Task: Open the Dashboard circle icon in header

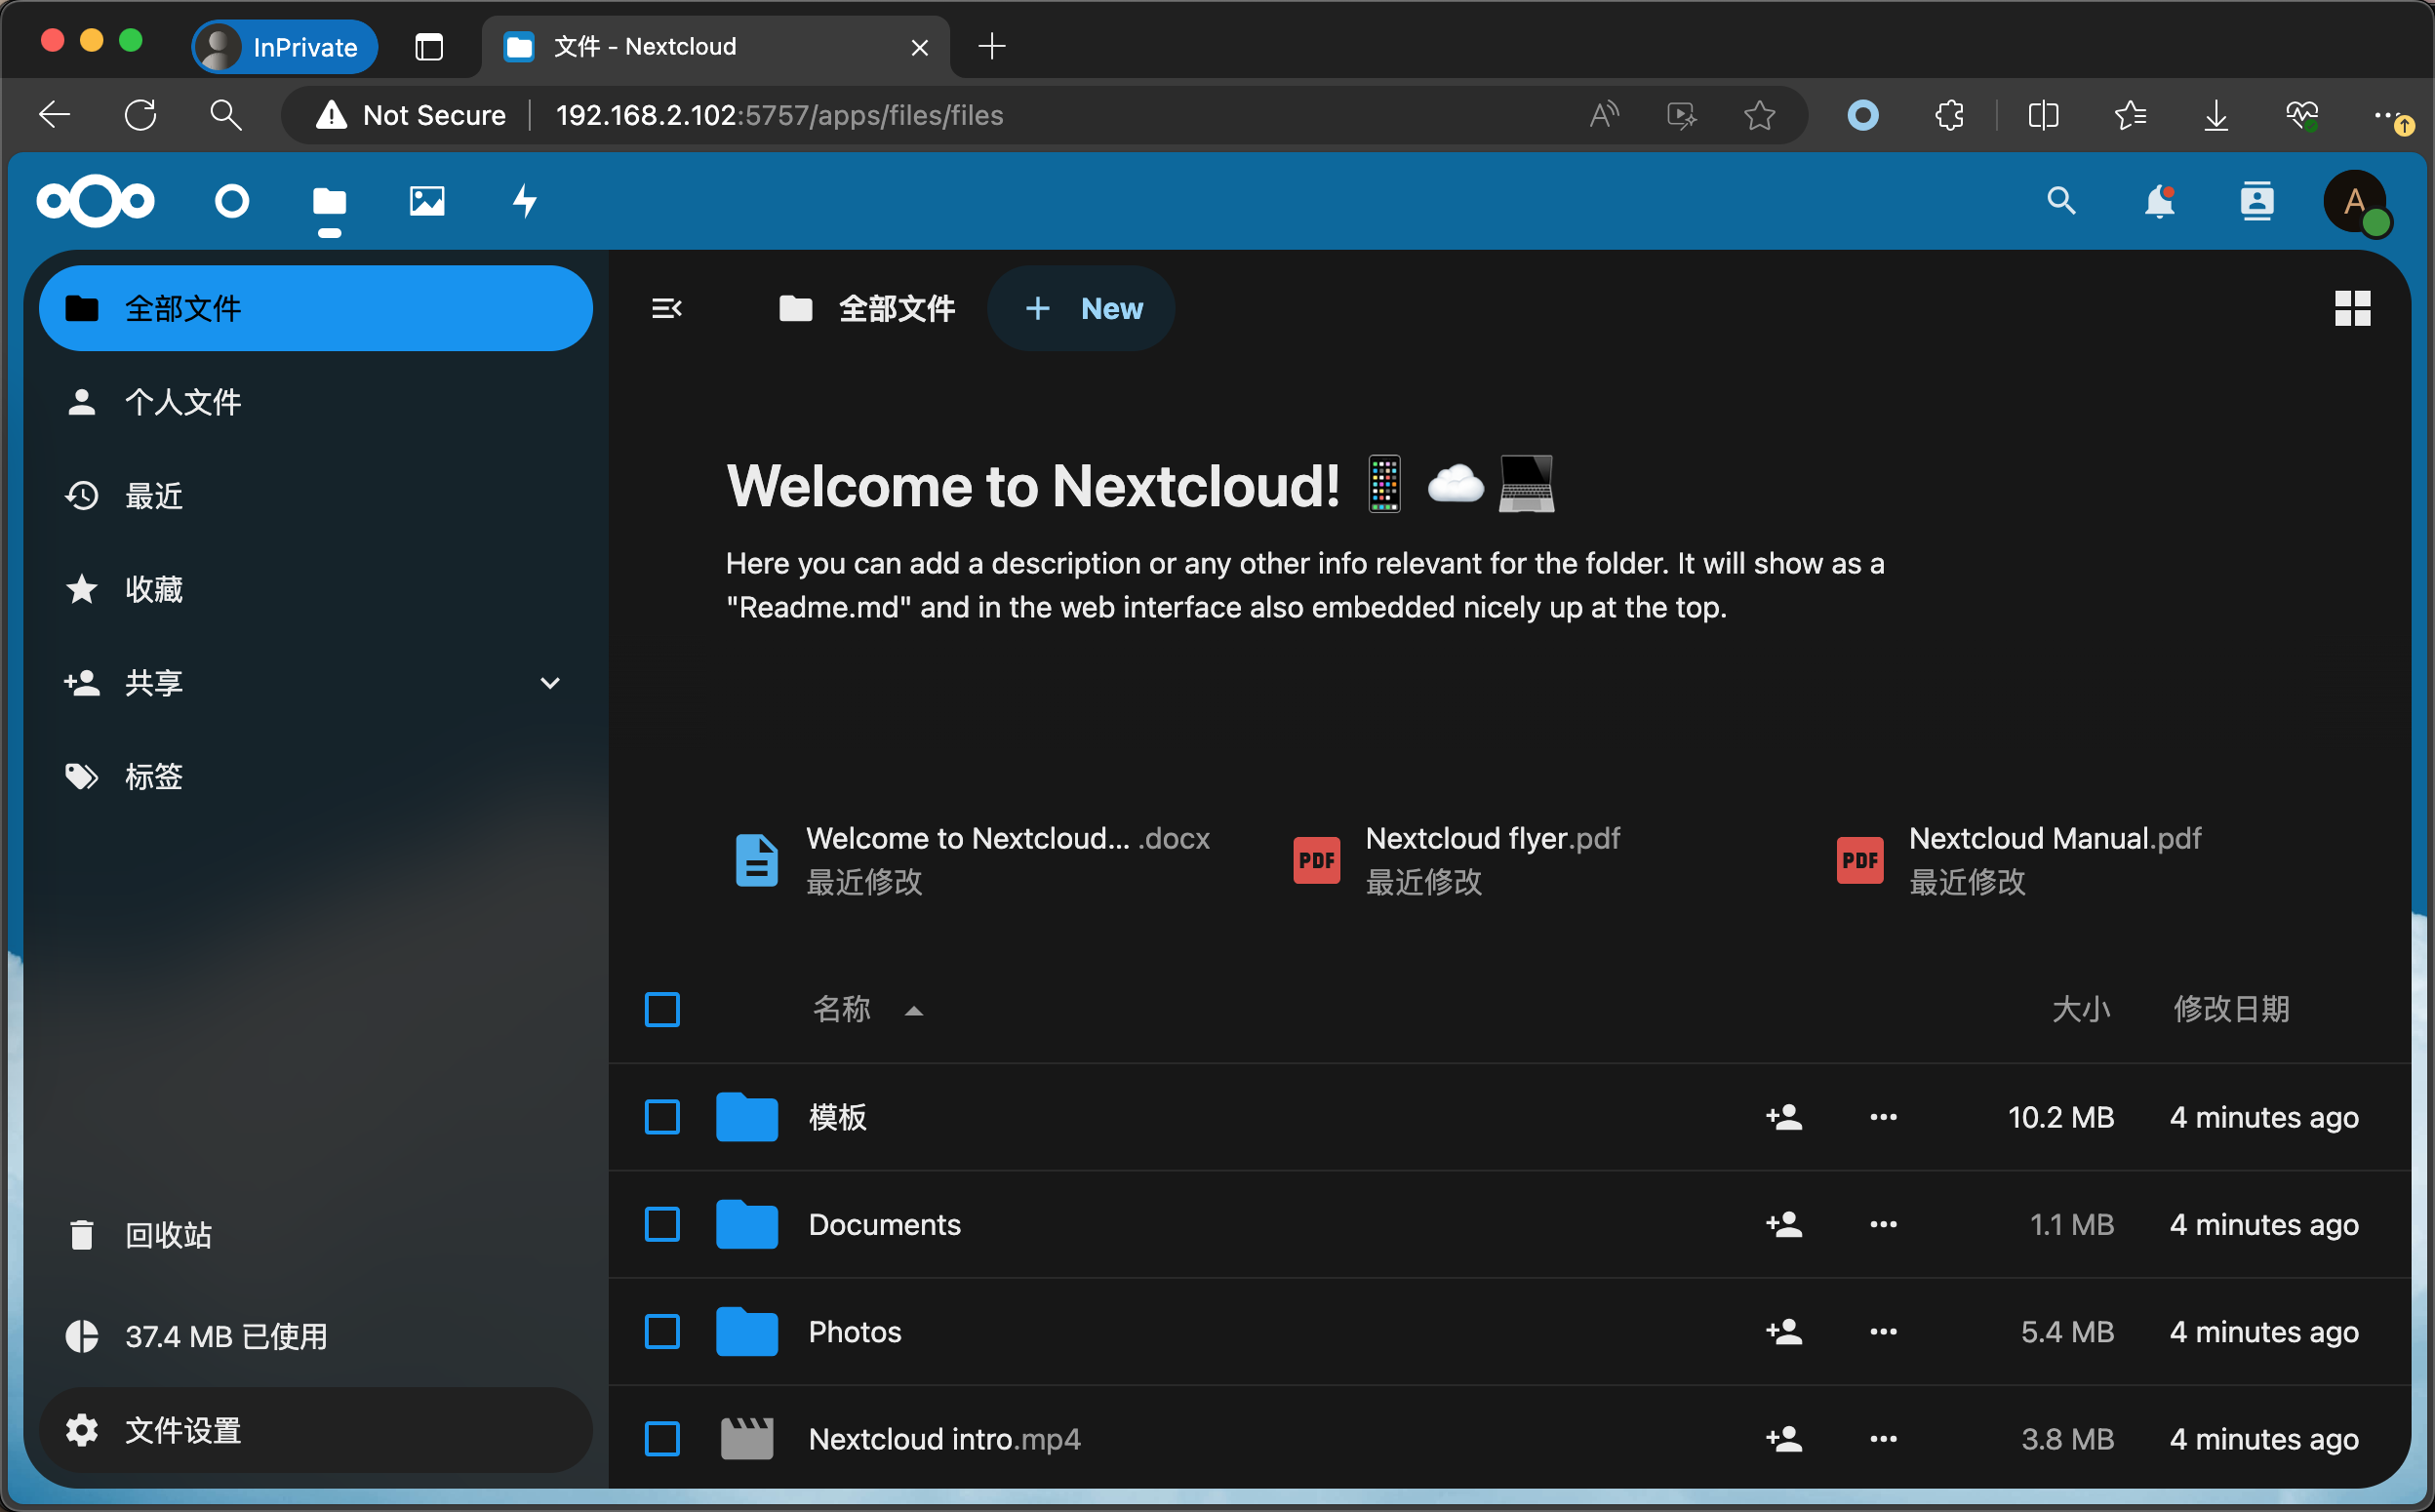Action: pyautogui.click(x=231, y=201)
